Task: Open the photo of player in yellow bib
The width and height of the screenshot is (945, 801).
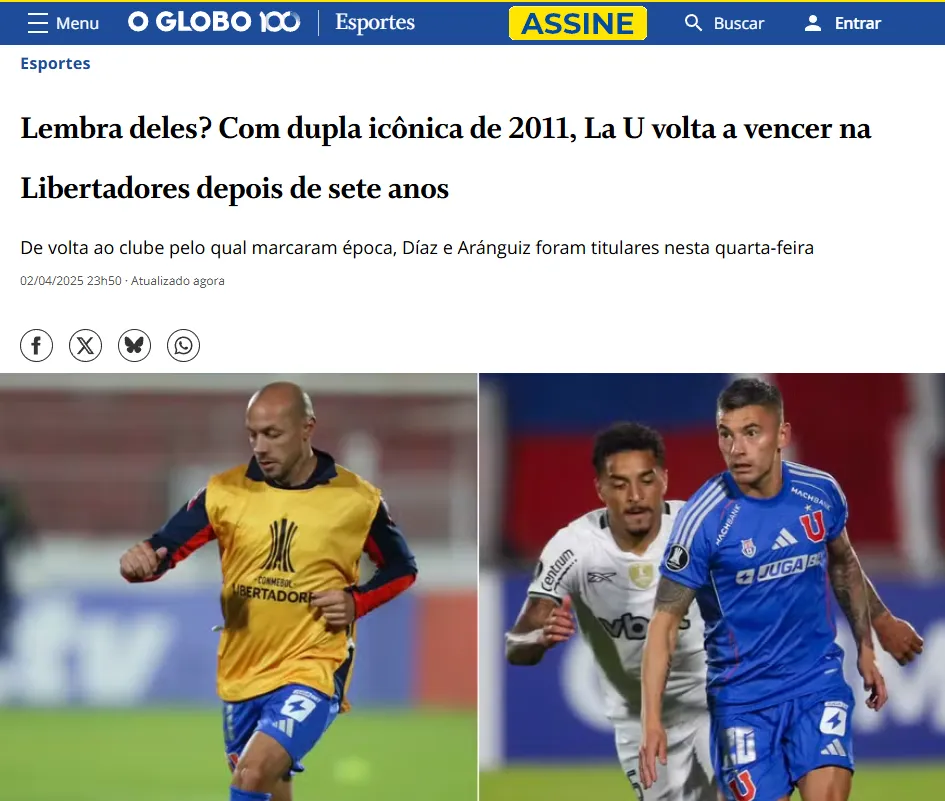Action: [x=239, y=587]
